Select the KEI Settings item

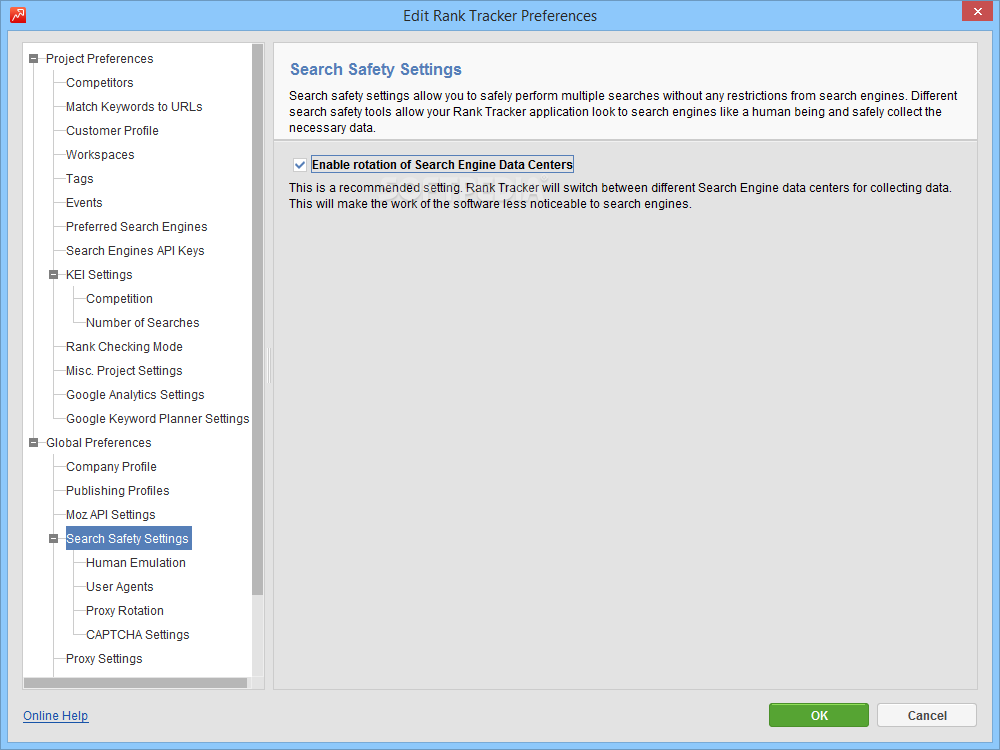click(x=99, y=275)
